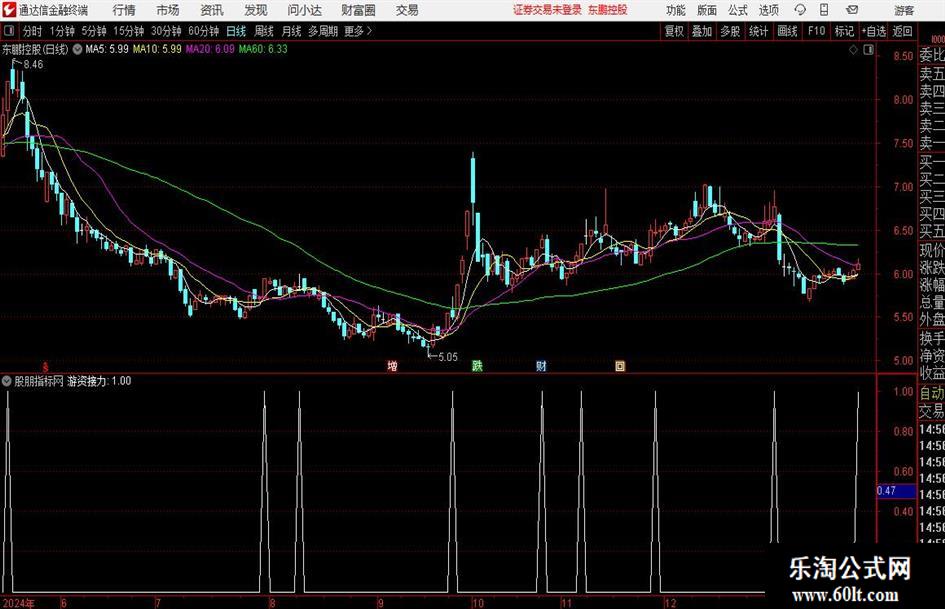Switch to the 15分钟 period tab

(x=129, y=31)
